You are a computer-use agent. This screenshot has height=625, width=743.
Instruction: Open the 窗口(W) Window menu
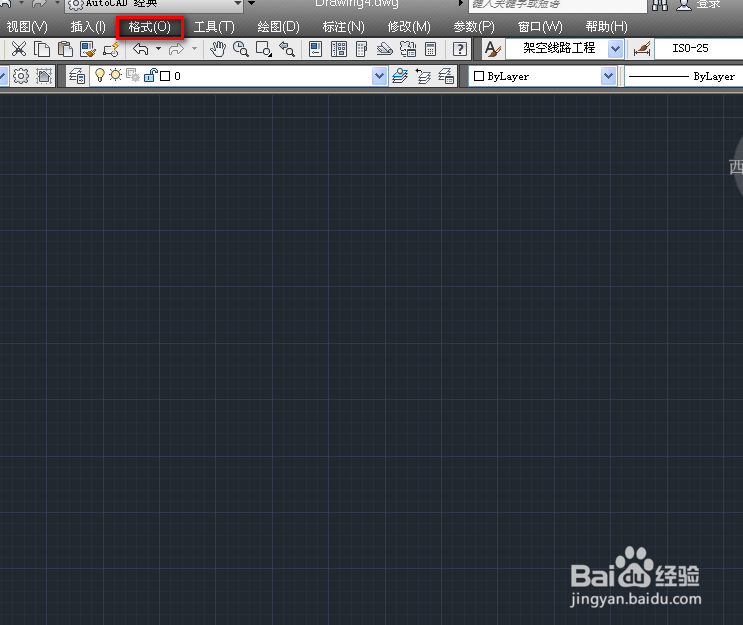[540, 27]
